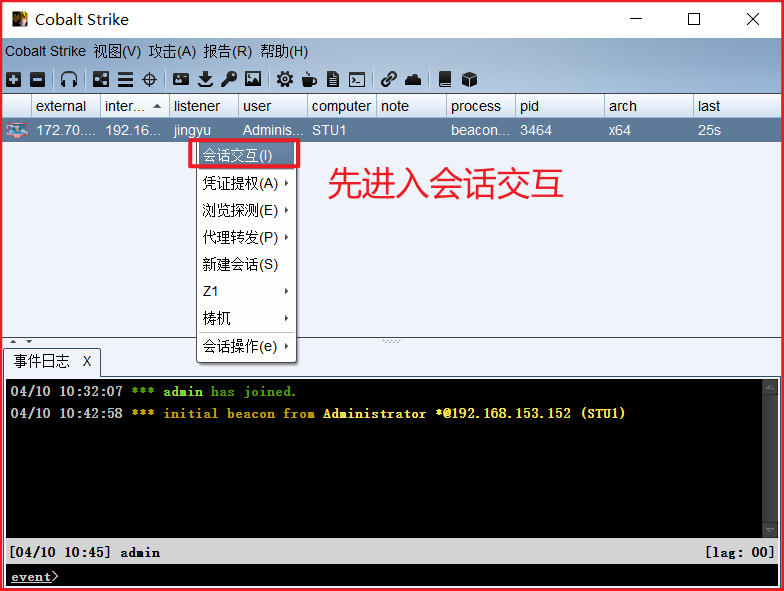
Task: Switch to the session table view icon
Action: (x=125, y=79)
